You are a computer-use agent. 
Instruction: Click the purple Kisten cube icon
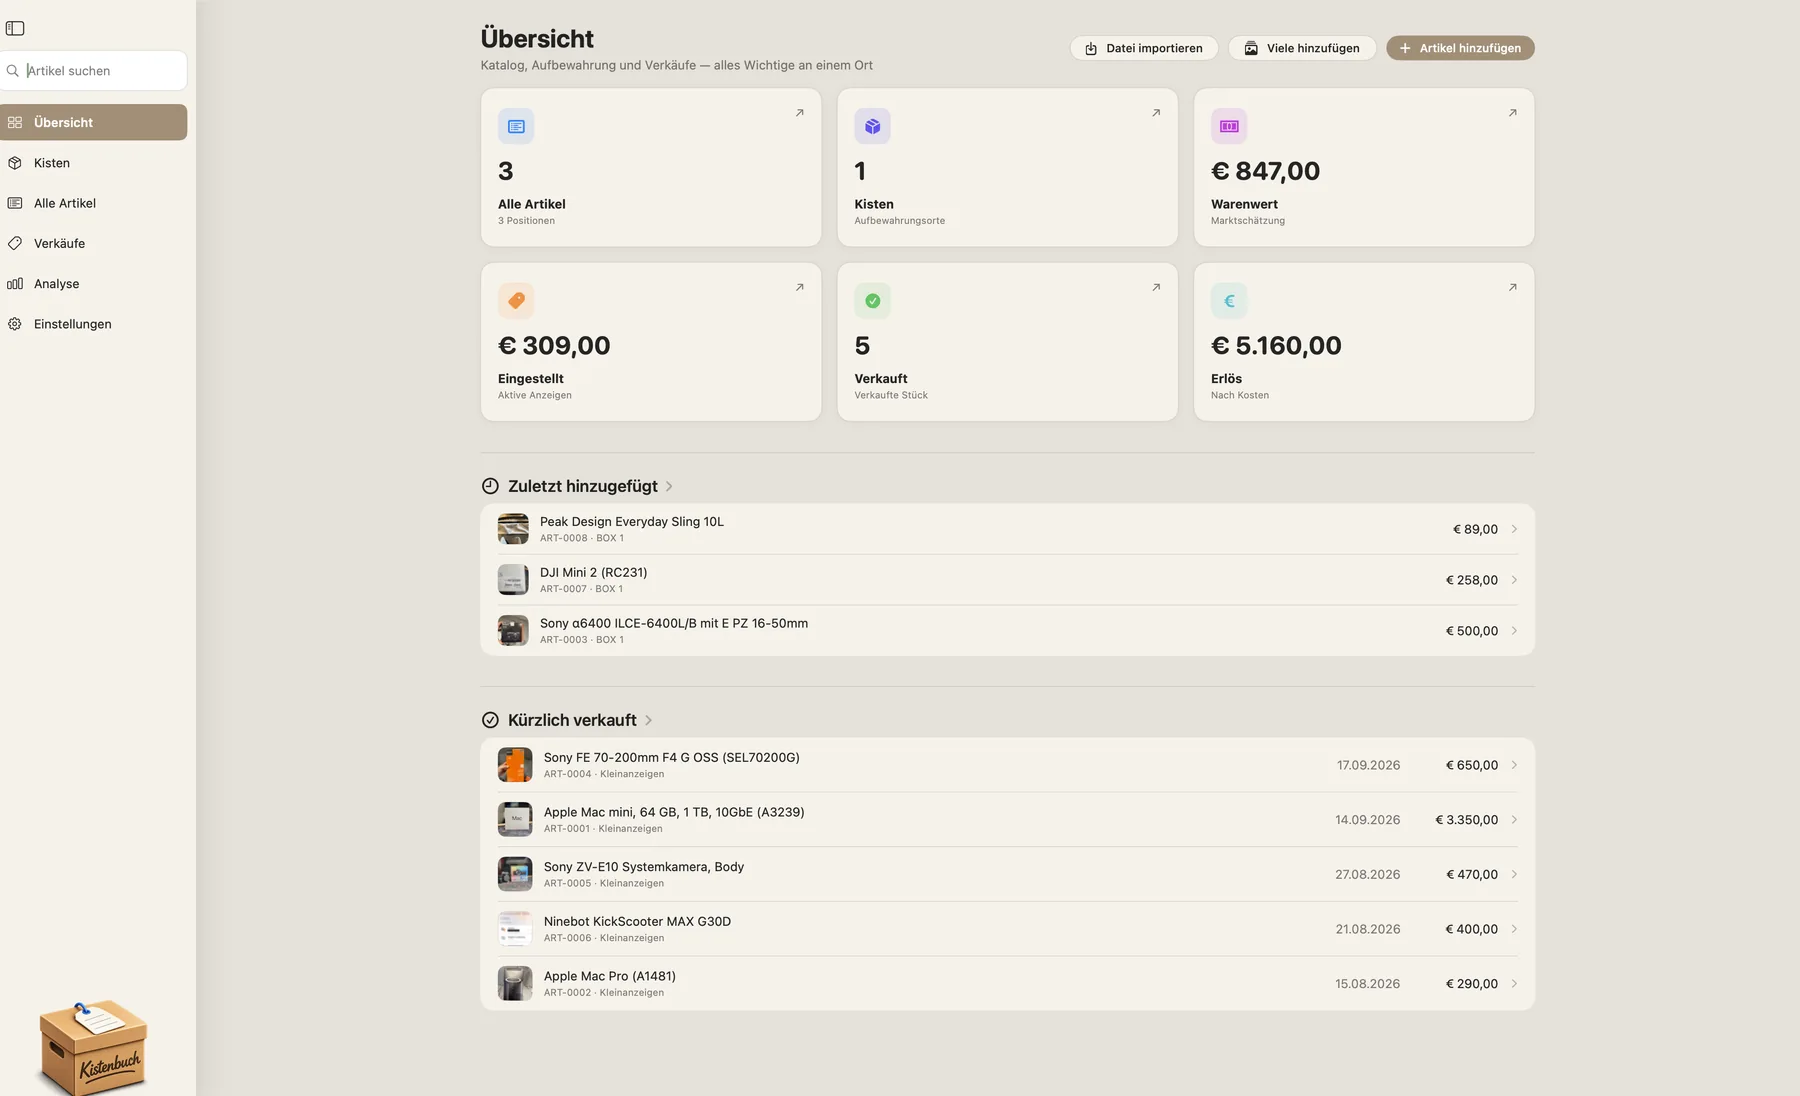pos(872,126)
